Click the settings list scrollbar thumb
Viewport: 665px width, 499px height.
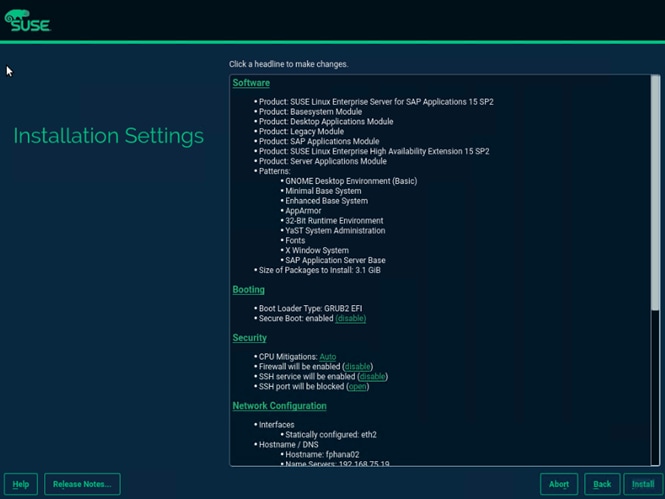(656, 193)
